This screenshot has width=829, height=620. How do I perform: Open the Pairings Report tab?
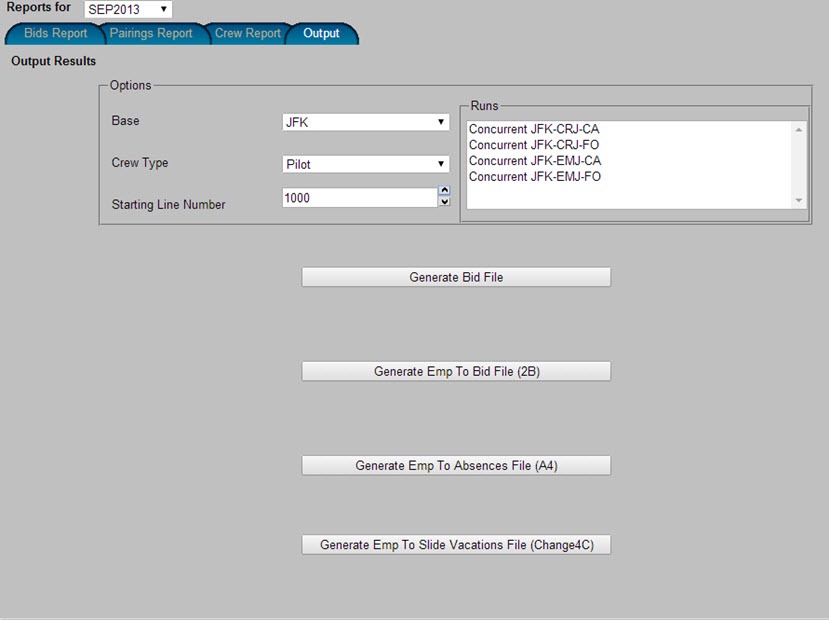click(151, 33)
